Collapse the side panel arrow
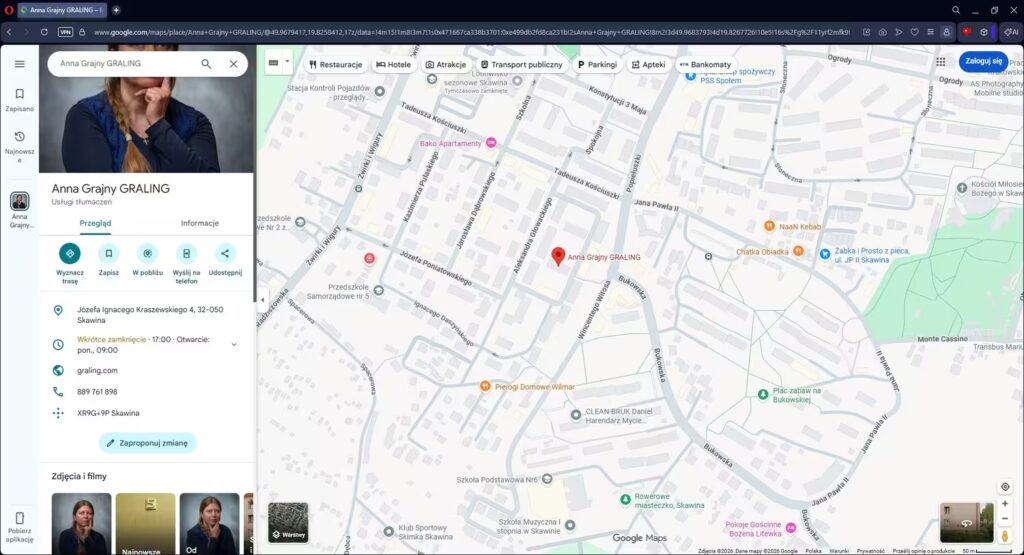The height and width of the screenshot is (555, 1024). pos(262,300)
